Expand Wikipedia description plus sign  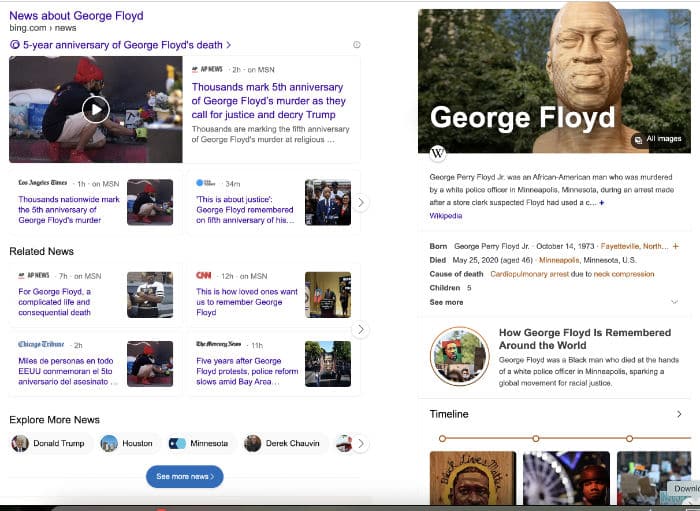point(602,203)
